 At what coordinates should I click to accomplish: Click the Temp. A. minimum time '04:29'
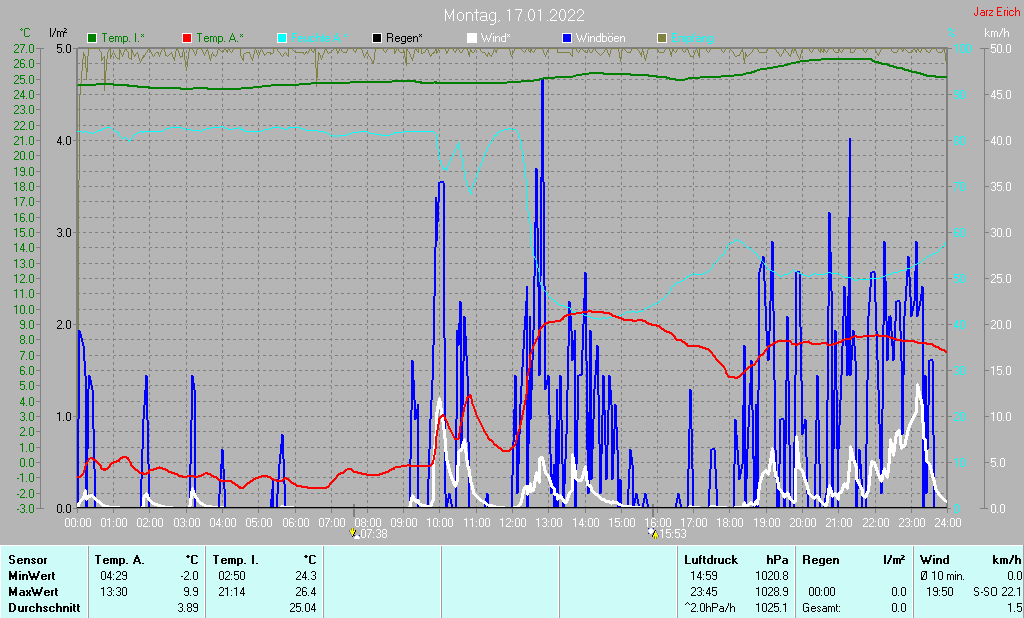click(114, 576)
